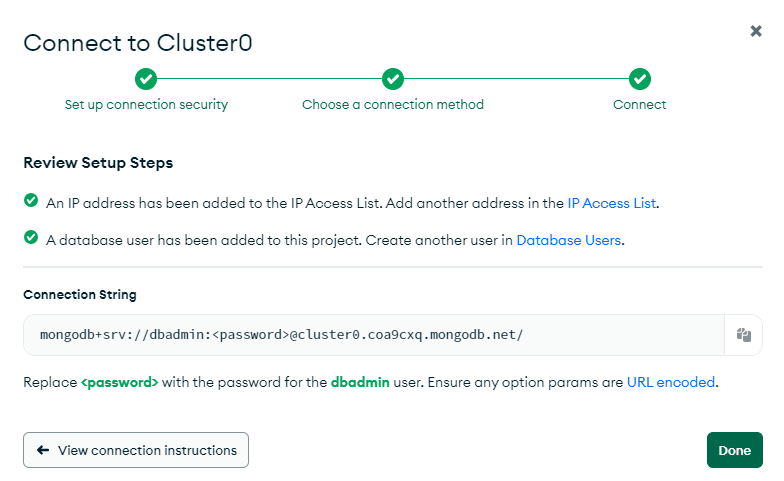The height and width of the screenshot is (481, 784).
Task: Click the green check beside IP address message
Action: (x=31, y=200)
